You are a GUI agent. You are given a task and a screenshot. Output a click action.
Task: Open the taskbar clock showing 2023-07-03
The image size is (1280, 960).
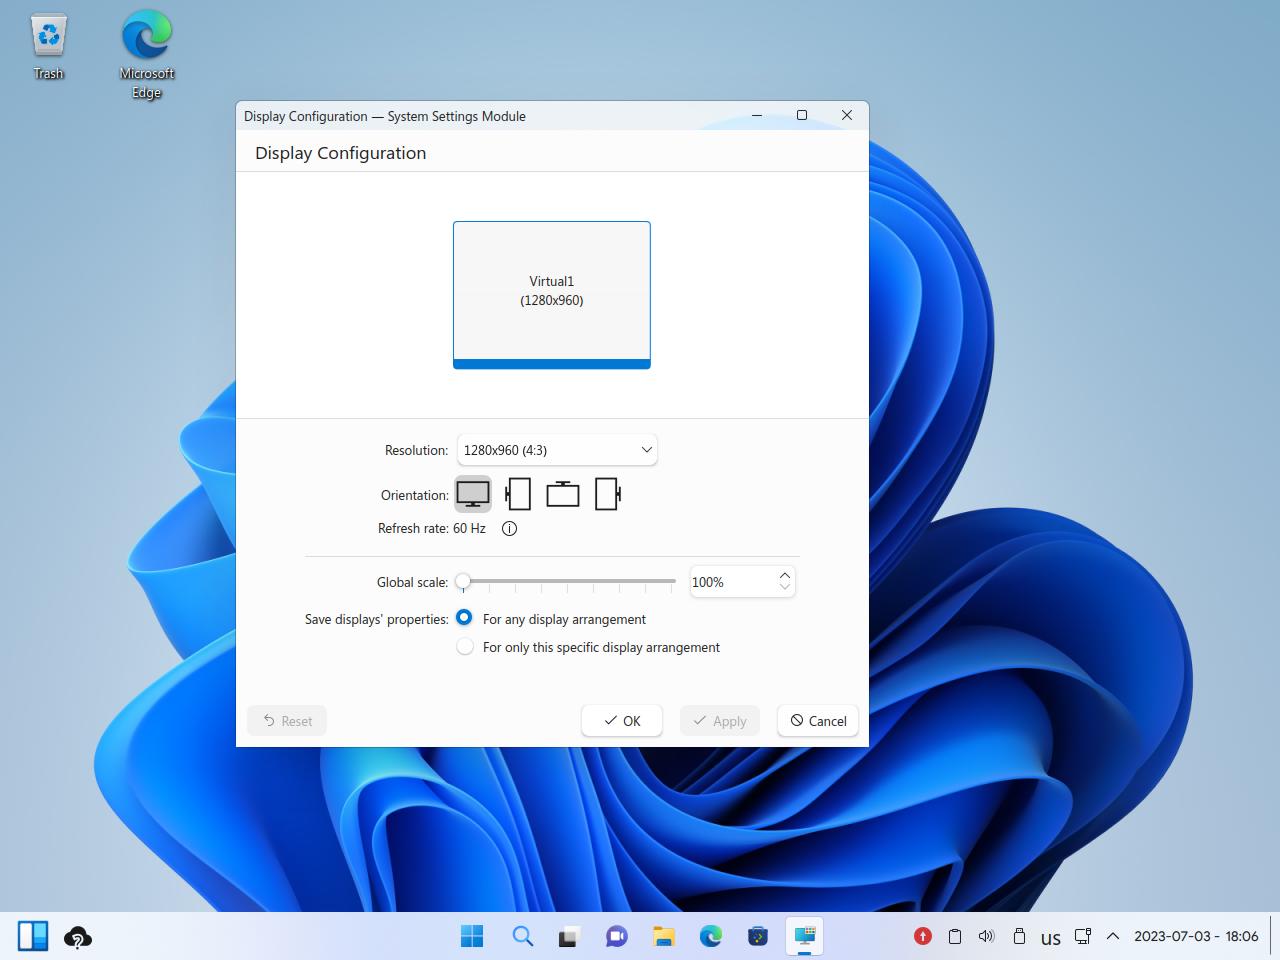point(1196,936)
